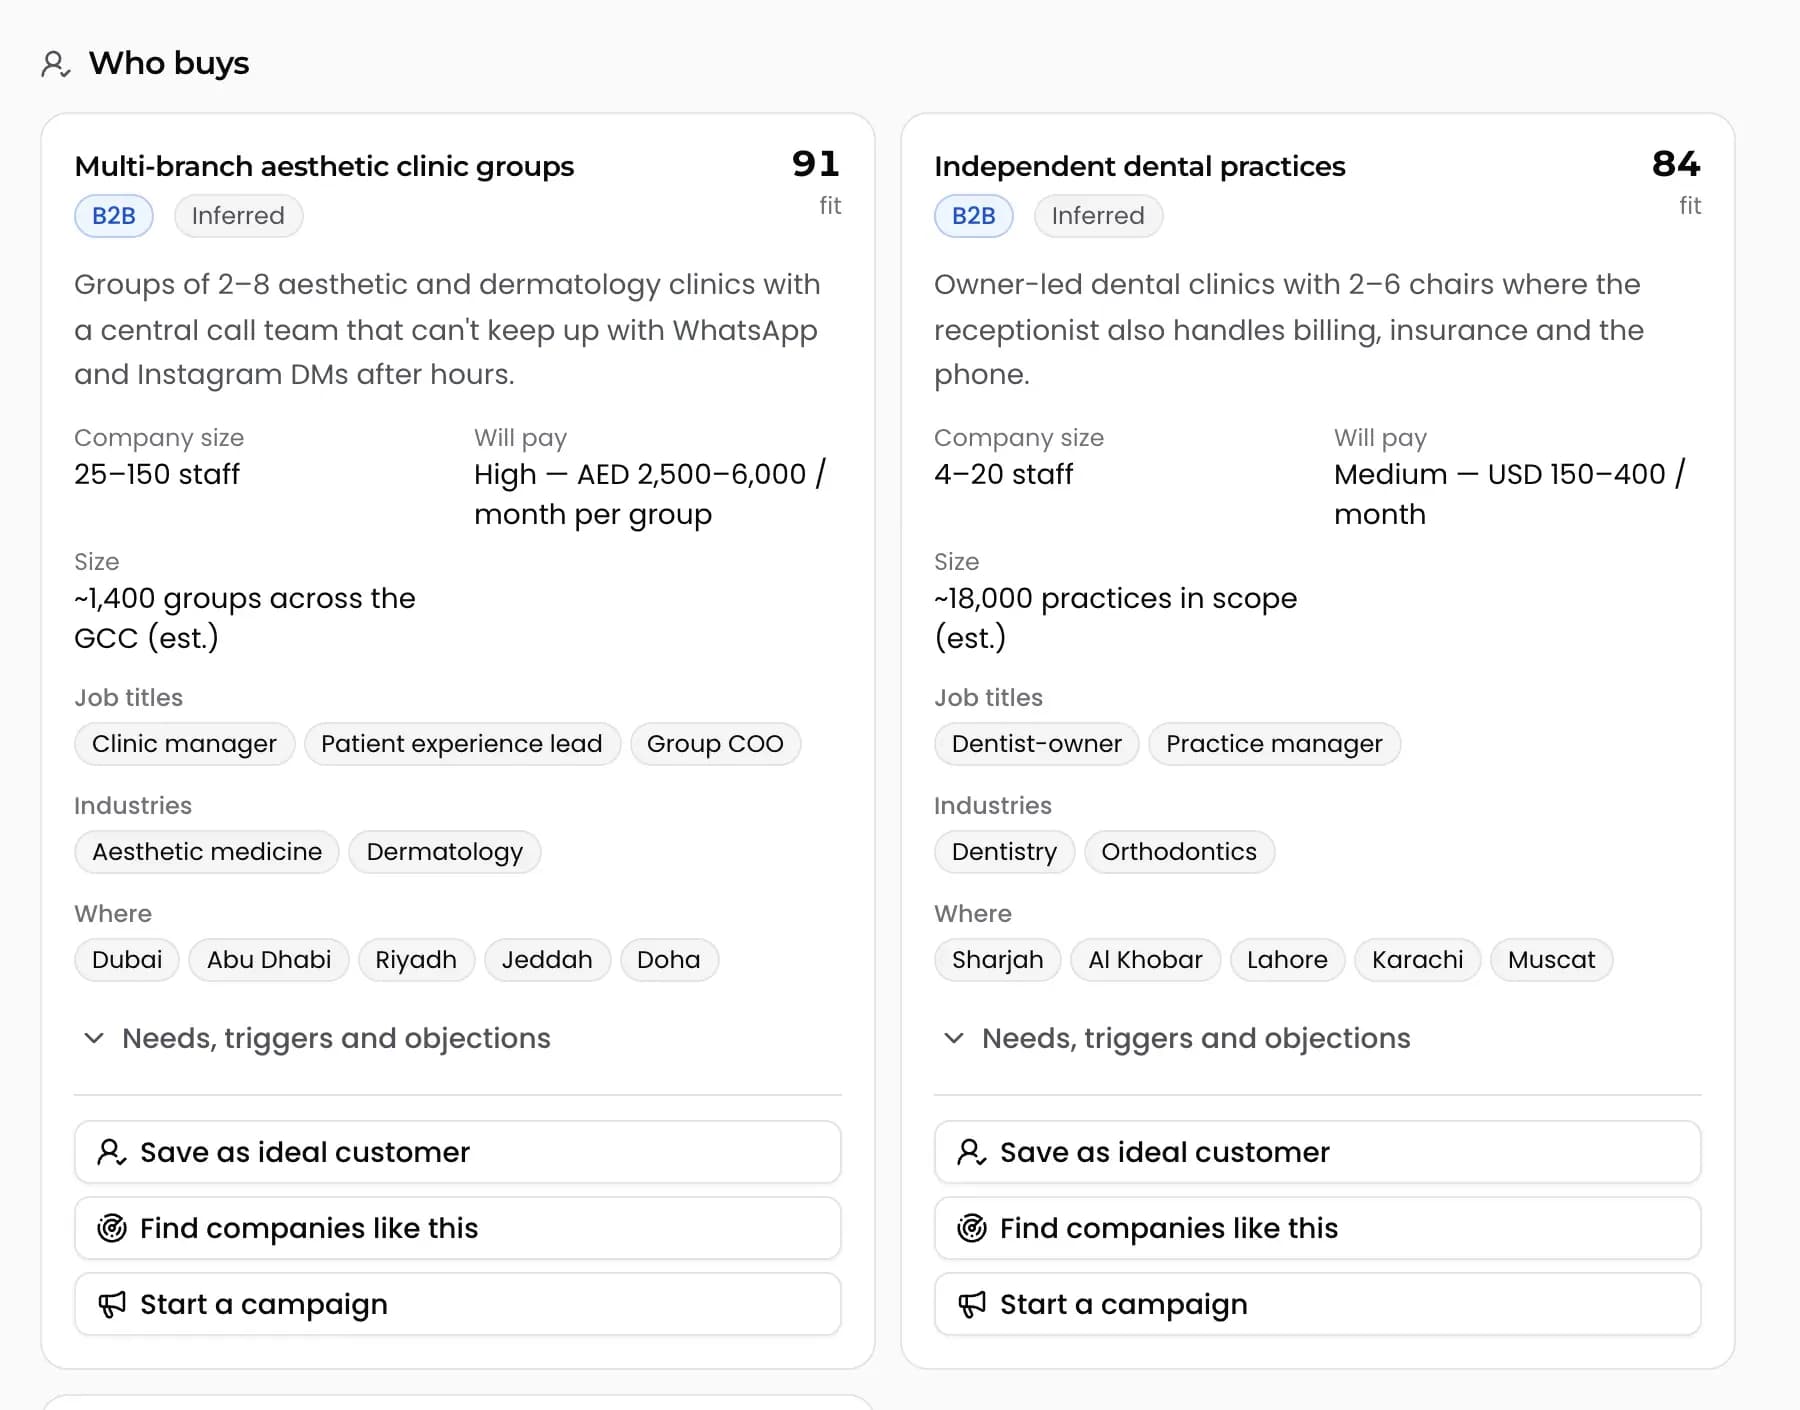Image resolution: width=1800 pixels, height=1410 pixels.
Task: Click the B2B badge on Independent dental practices
Action: [974, 216]
